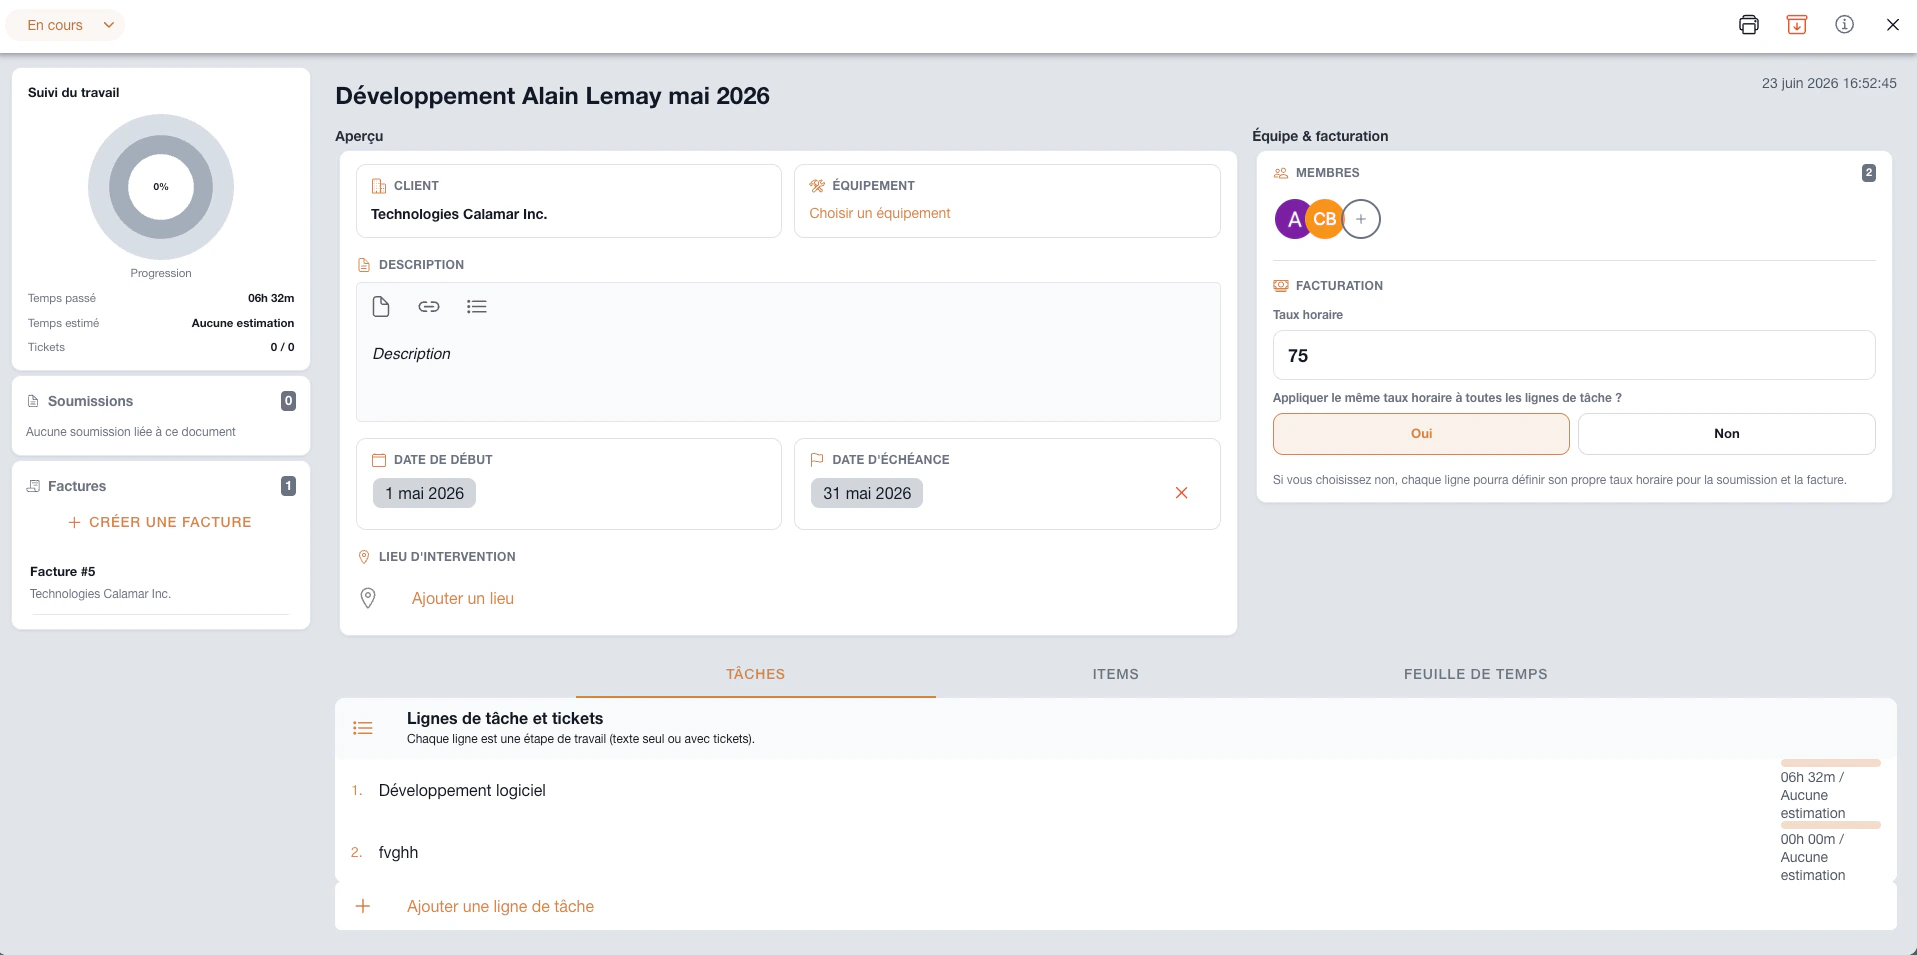Open the start date picker 1 mai 2026
Image resolution: width=1917 pixels, height=955 pixels.
coord(424,493)
